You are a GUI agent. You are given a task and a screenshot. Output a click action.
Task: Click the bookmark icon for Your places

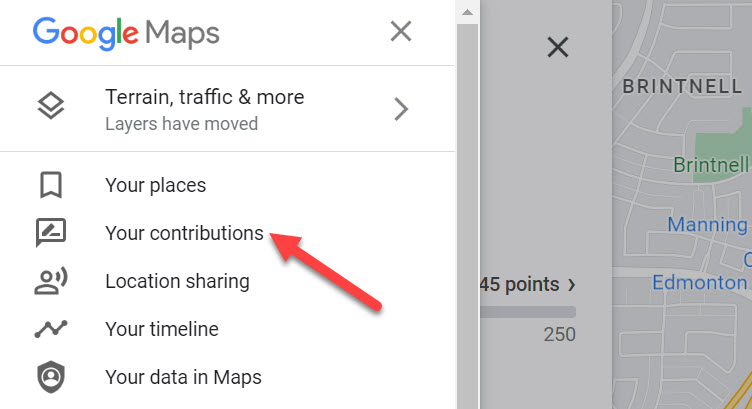coord(51,185)
